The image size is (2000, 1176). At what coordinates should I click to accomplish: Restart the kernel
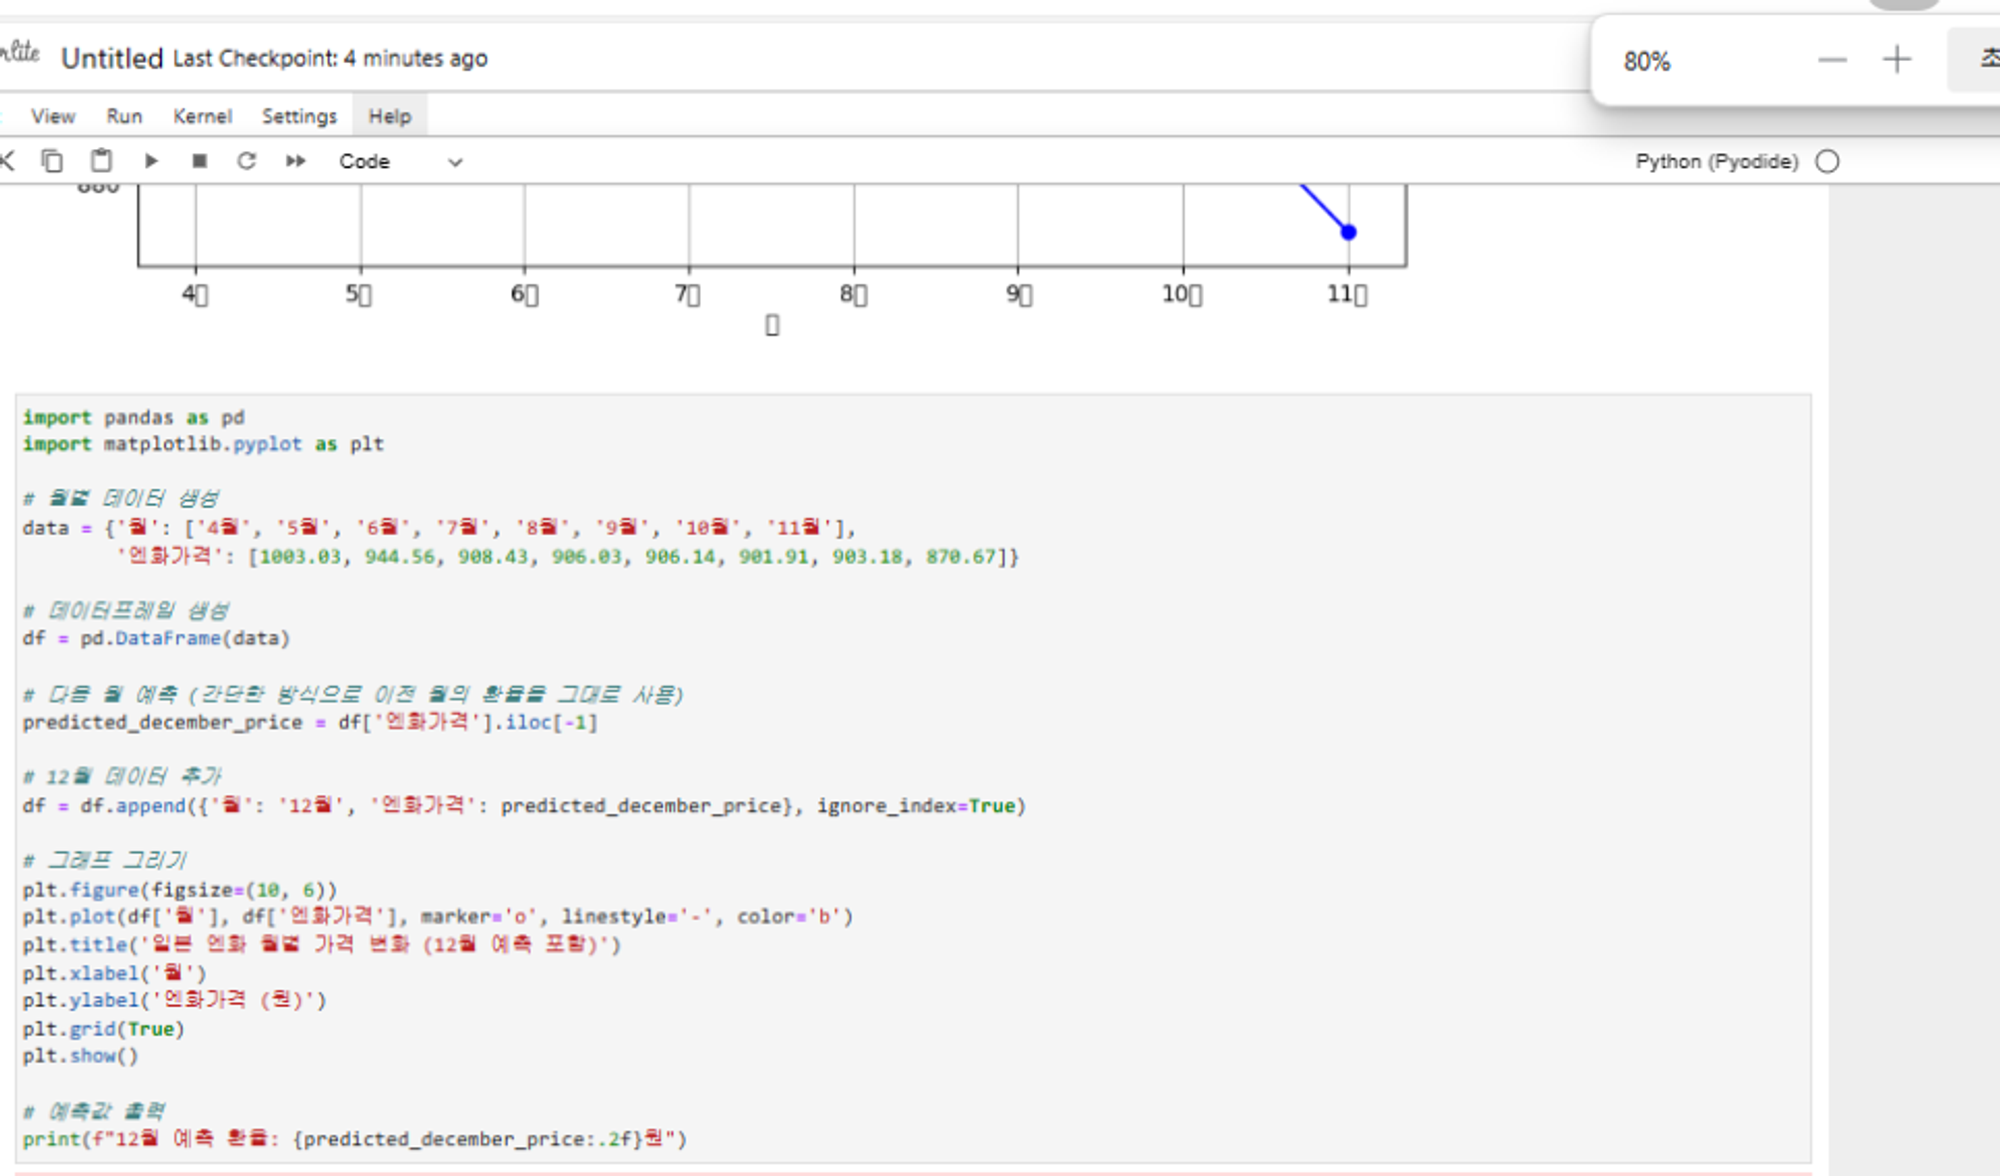[x=246, y=161]
